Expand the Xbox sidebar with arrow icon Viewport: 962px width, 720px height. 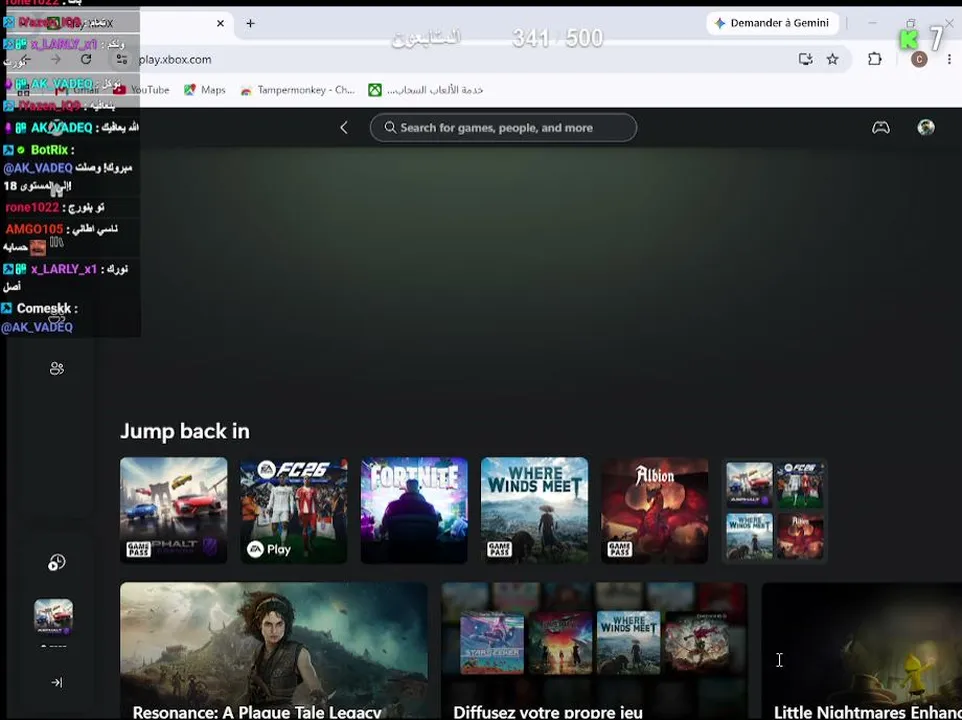pyautogui.click(x=56, y=682)
